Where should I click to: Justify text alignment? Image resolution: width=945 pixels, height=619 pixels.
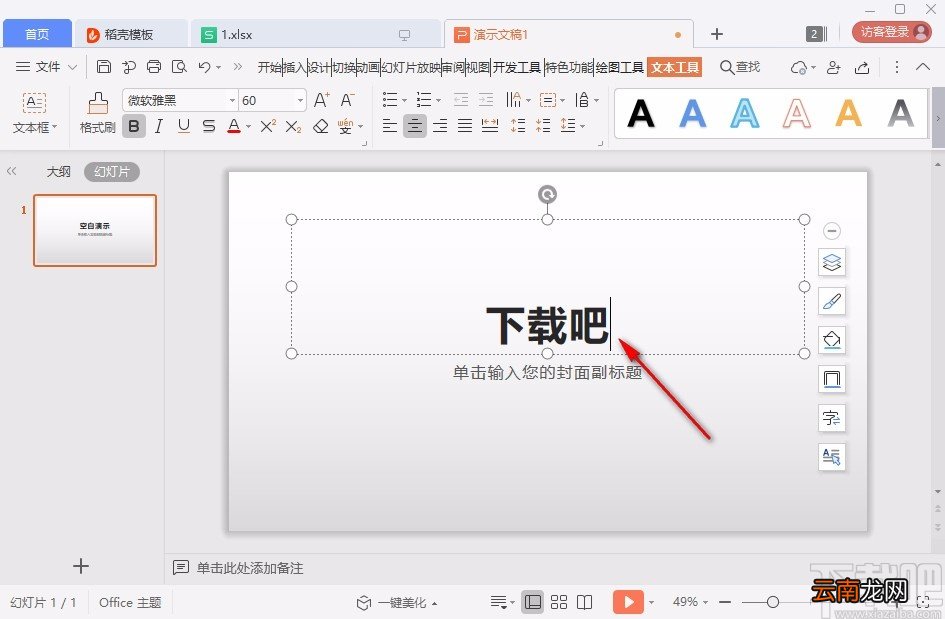[x=465, y=126]
